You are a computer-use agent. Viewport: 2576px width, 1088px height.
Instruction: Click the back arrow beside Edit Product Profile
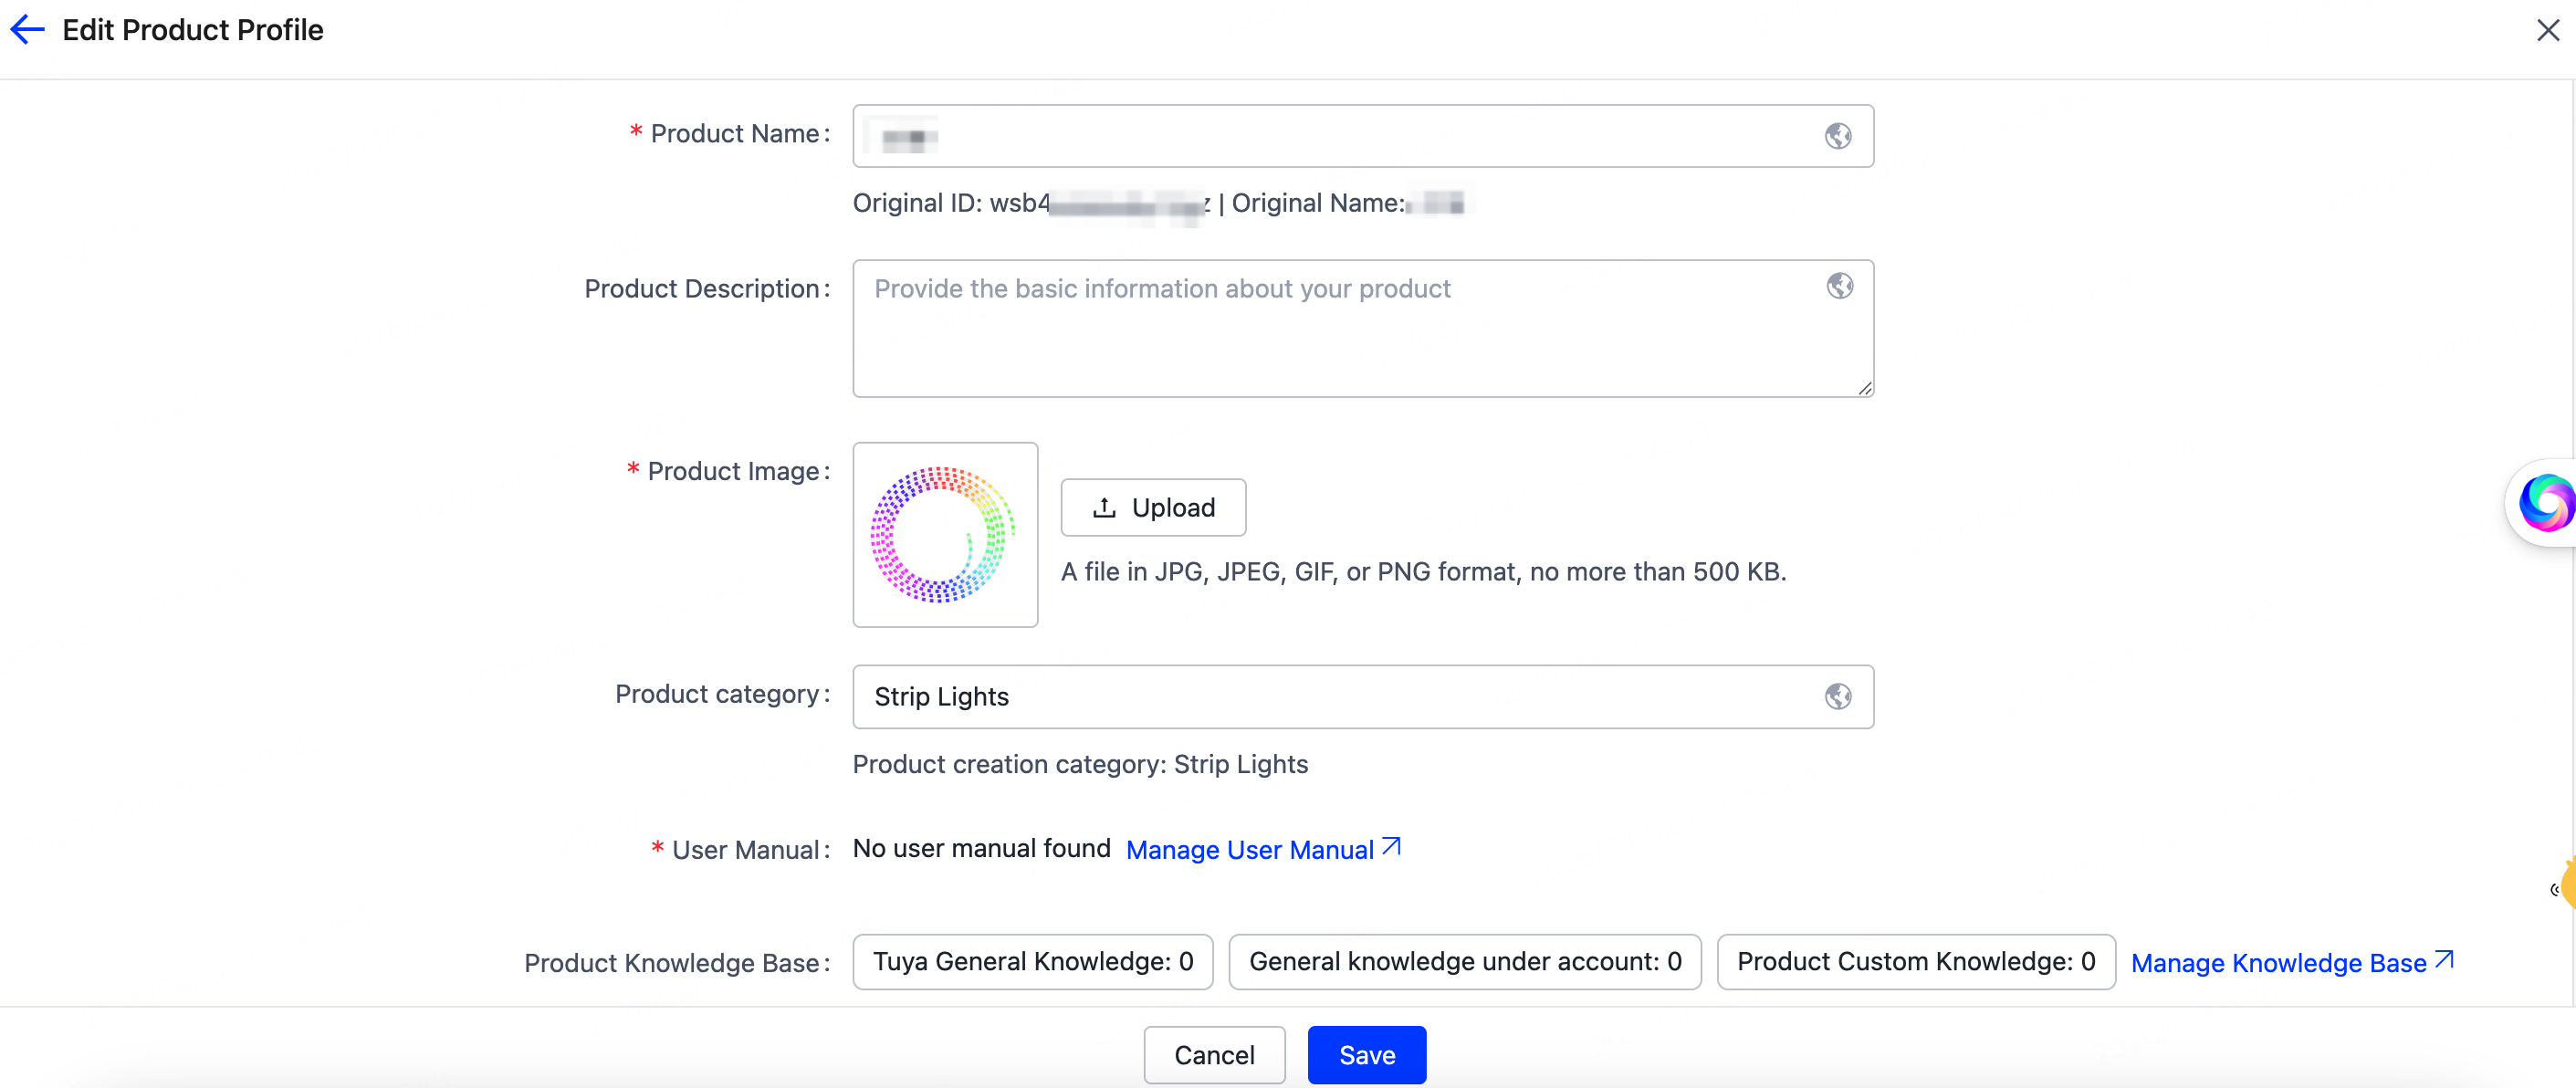coord(28,30)
